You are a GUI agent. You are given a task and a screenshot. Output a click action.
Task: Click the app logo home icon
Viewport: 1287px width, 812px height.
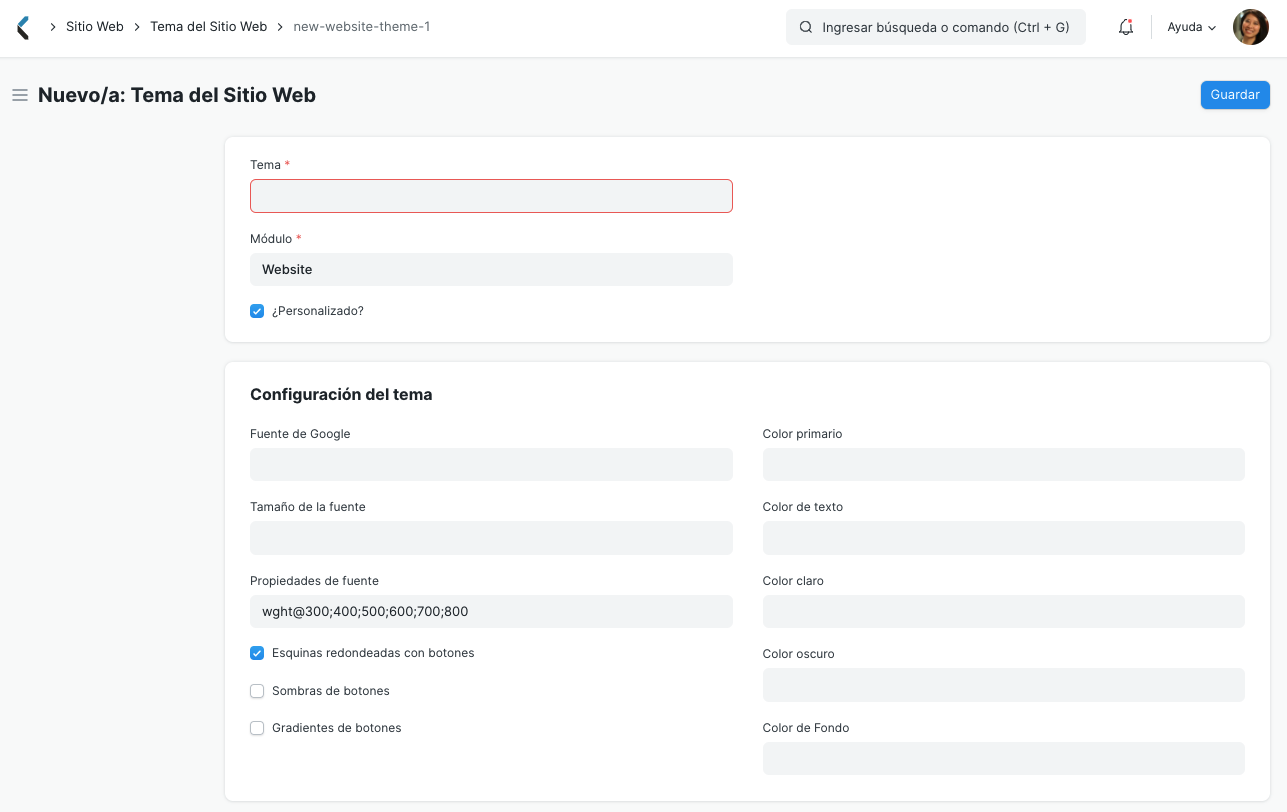coord(23,27)
